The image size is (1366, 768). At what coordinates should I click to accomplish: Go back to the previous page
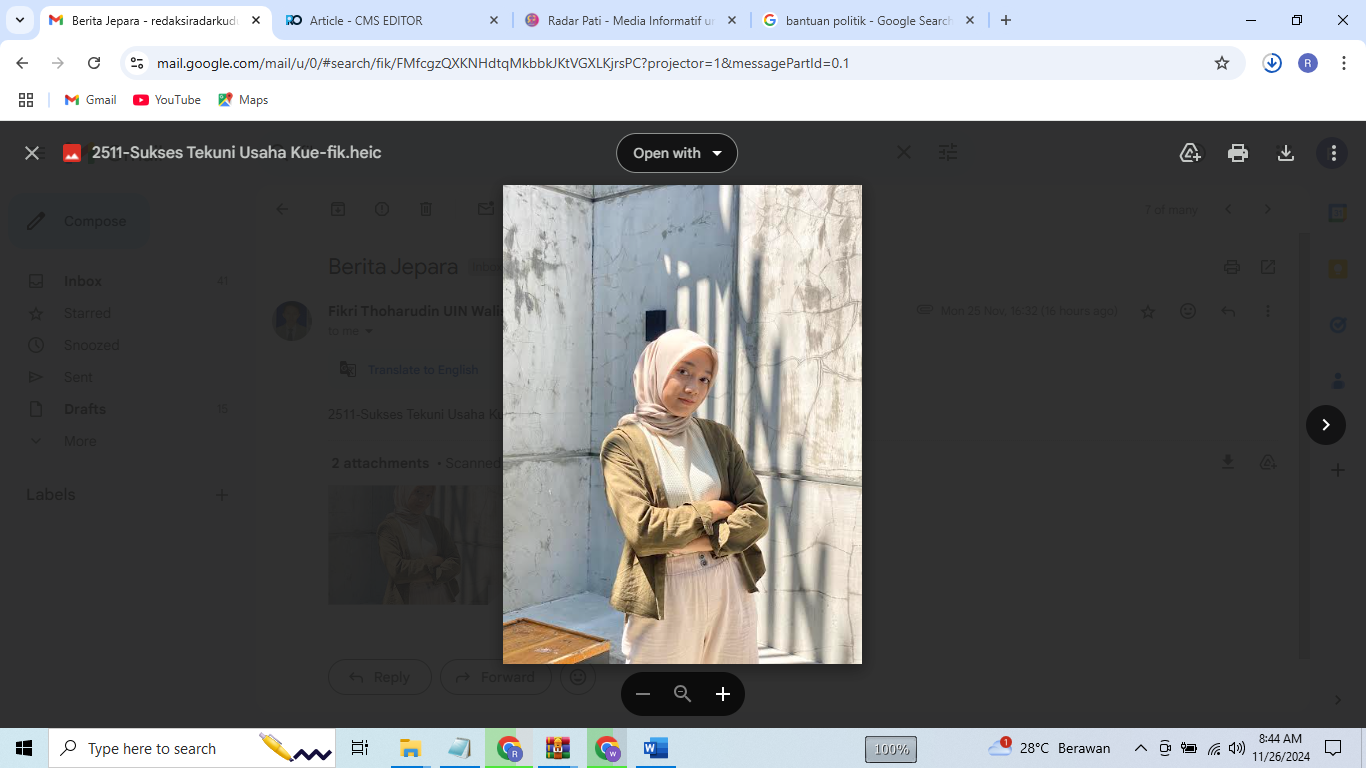coord(23,63)
